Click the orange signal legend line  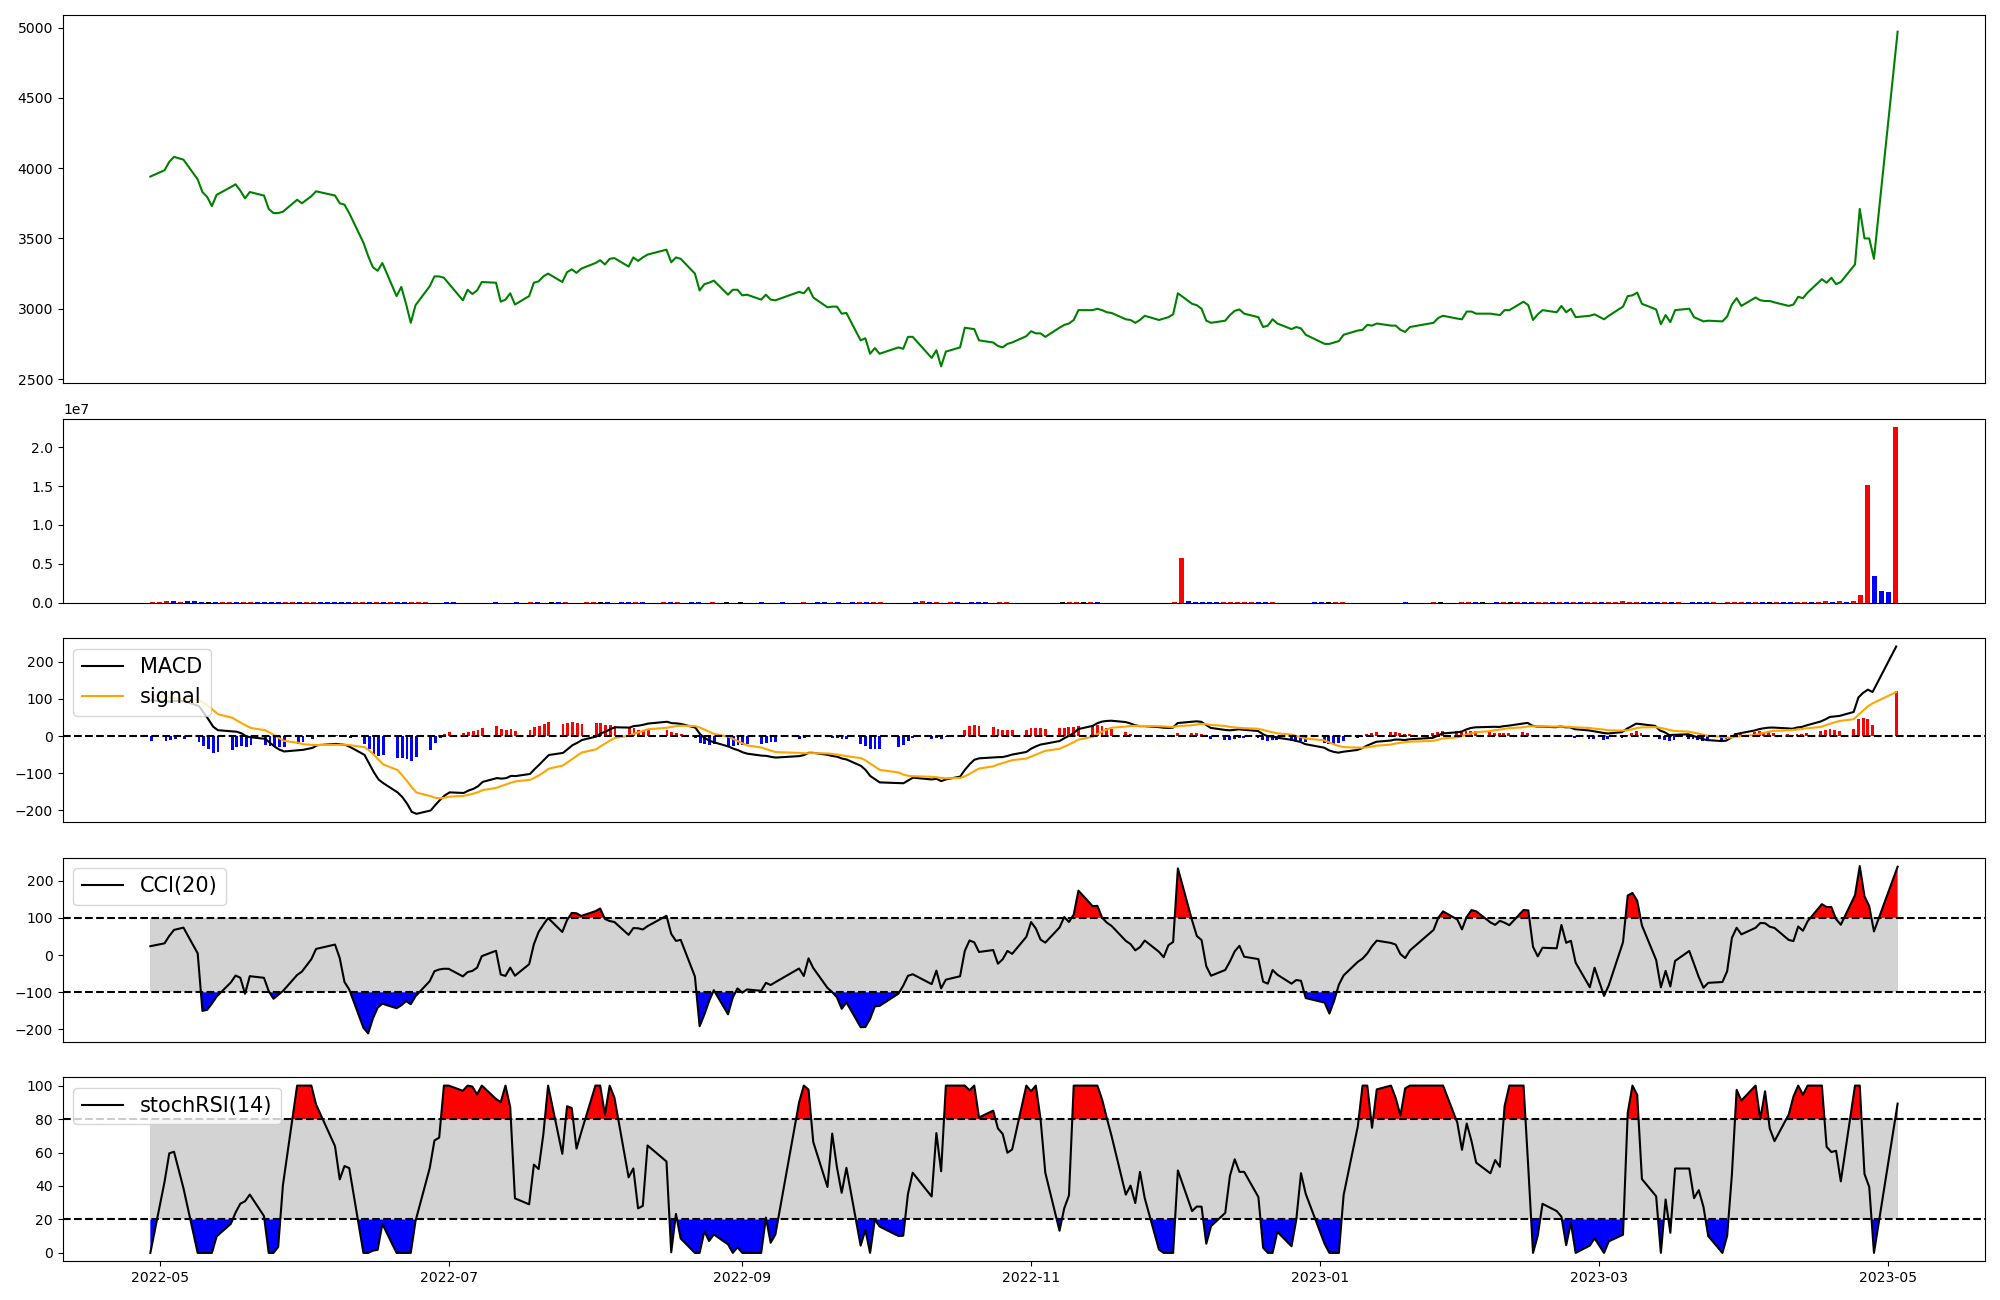102,696
